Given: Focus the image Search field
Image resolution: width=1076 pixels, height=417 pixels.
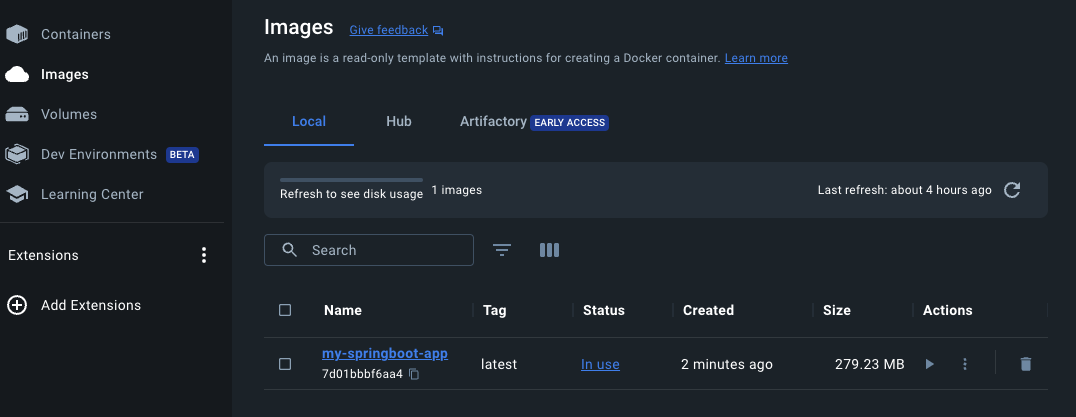Looking at the screenshot, I should 369,250.
